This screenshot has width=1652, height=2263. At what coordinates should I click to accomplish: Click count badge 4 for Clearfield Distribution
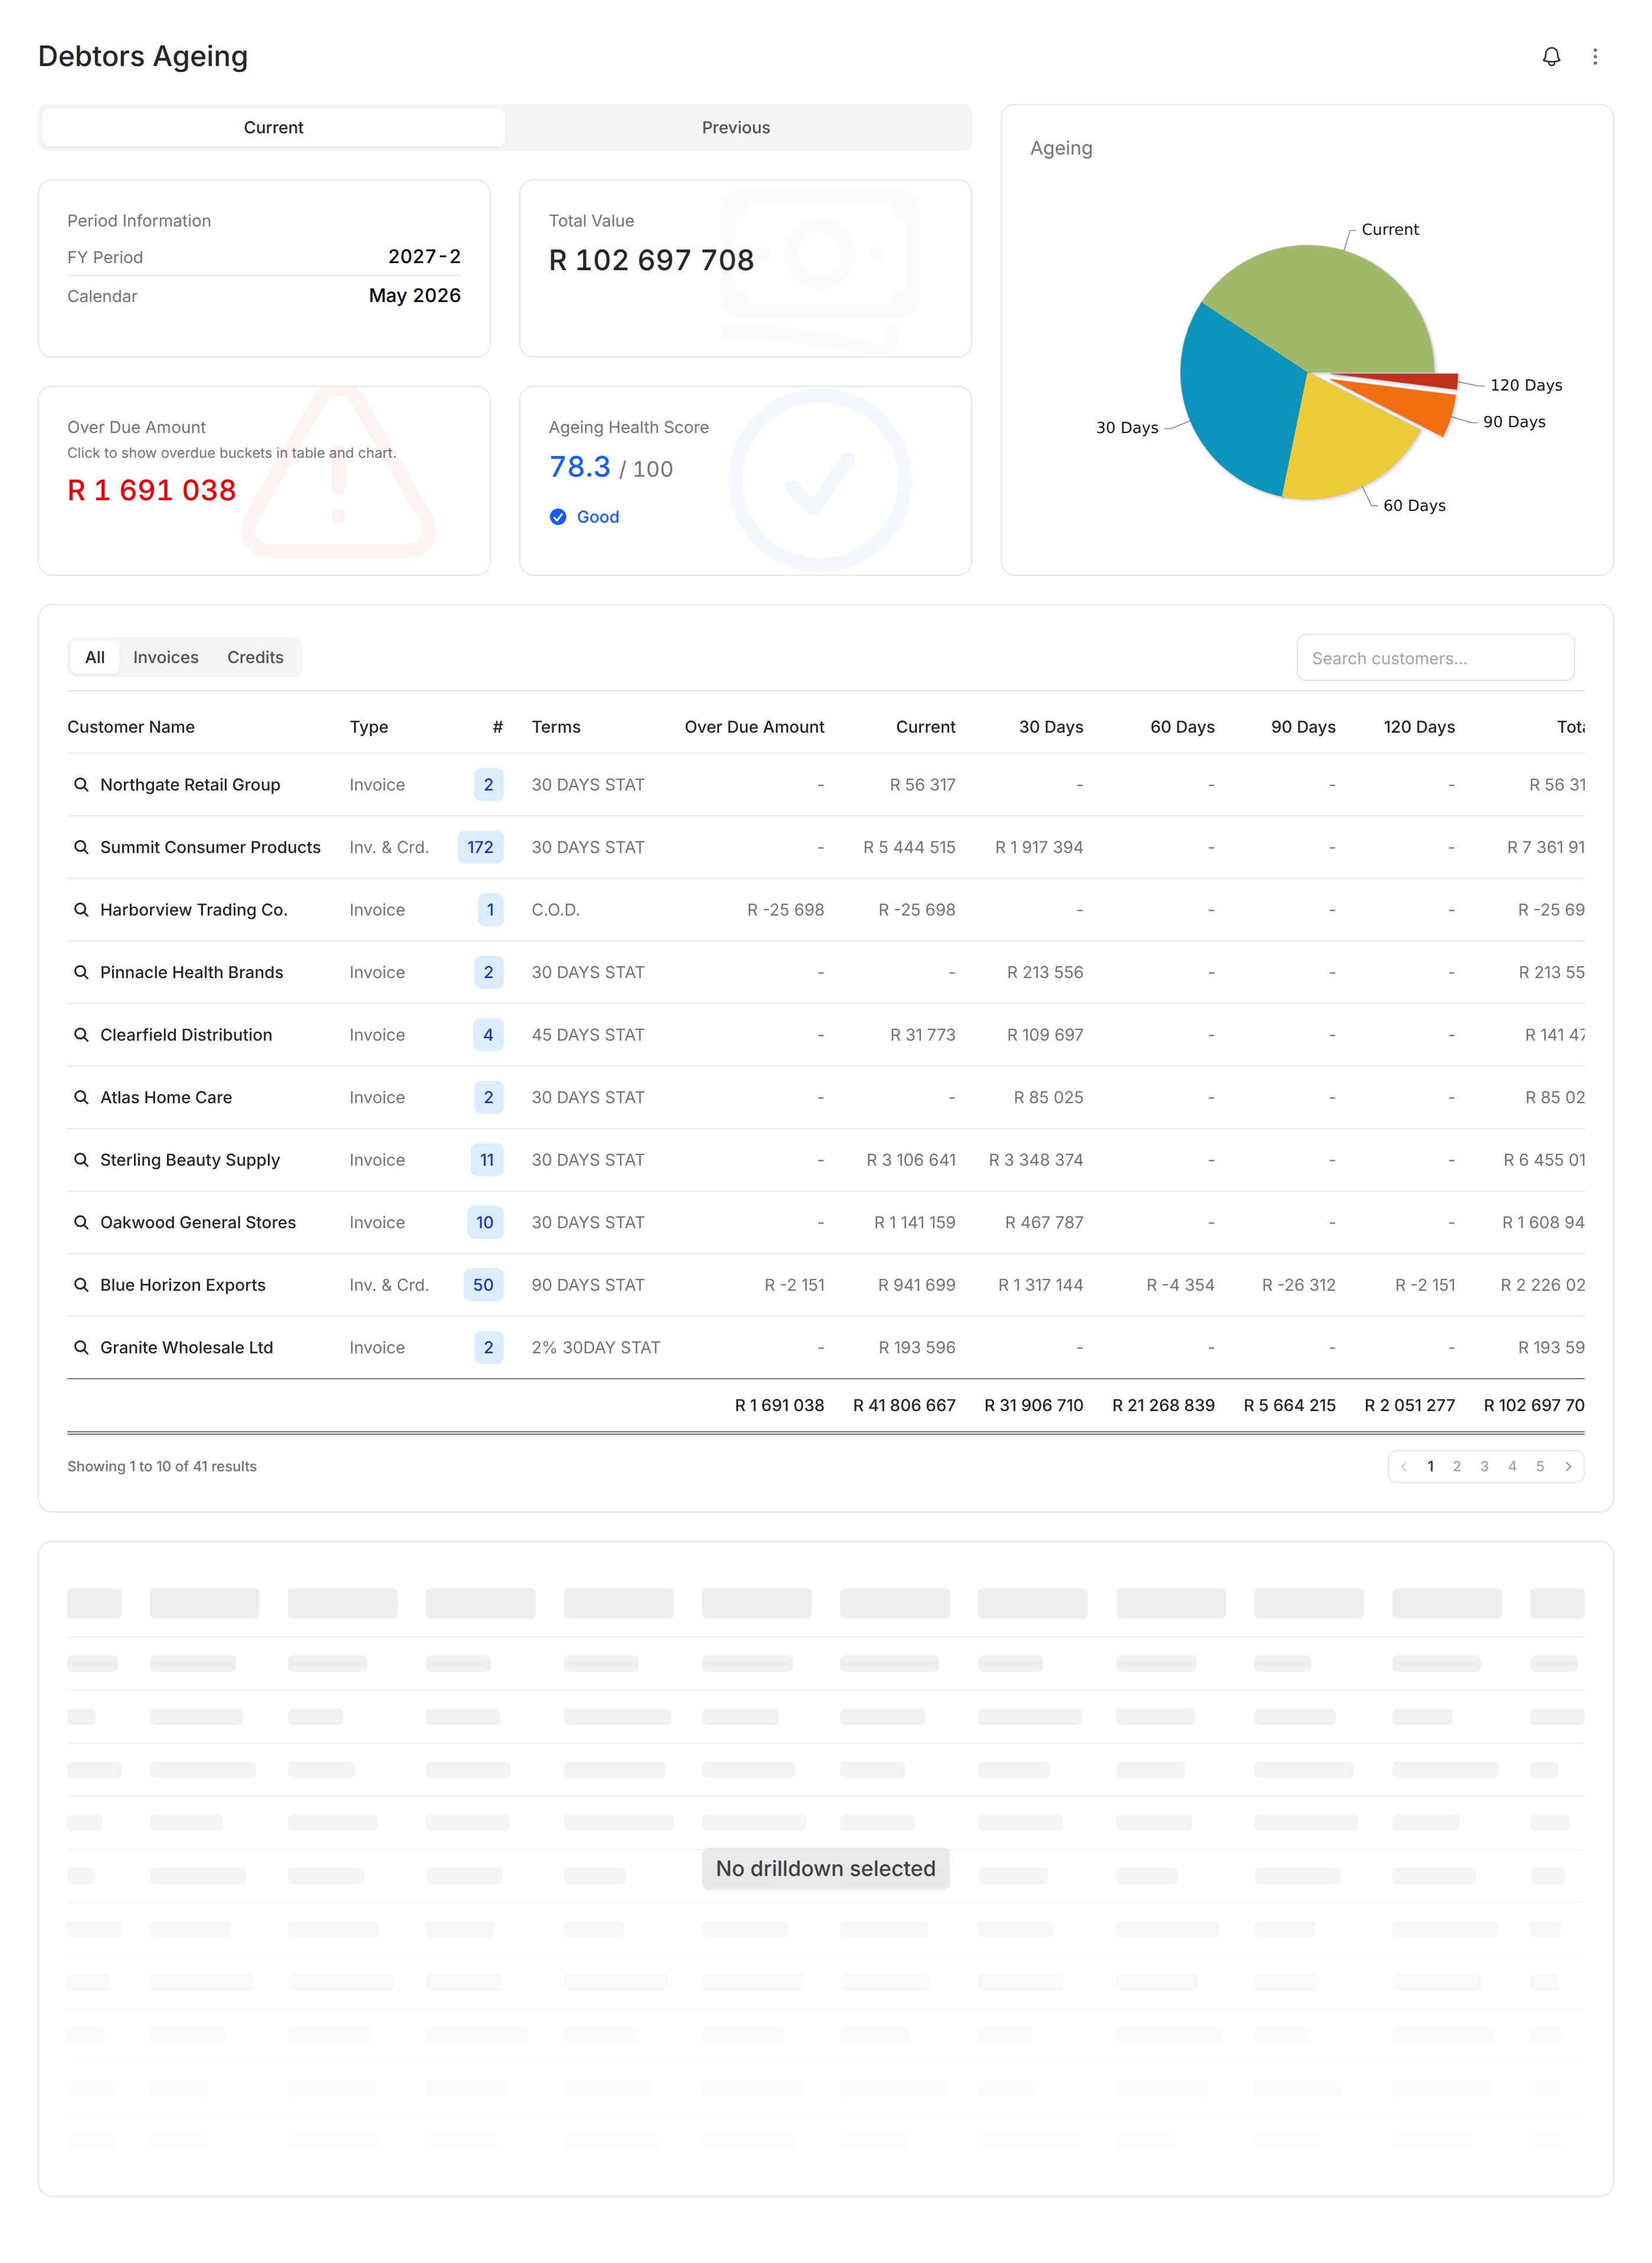[x=488, y=1034]
